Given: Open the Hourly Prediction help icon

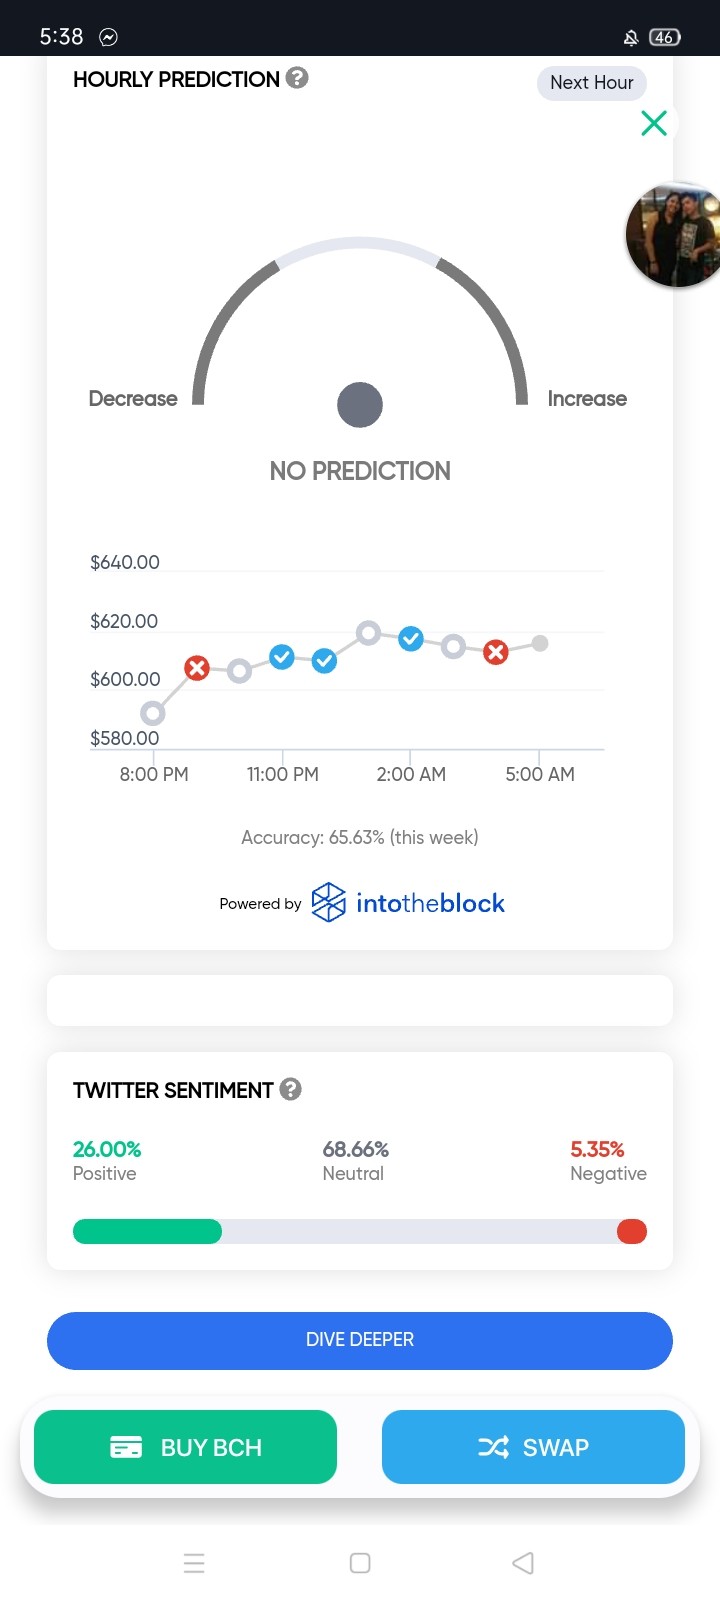Looking at the screenshot, I should [297, 78].
